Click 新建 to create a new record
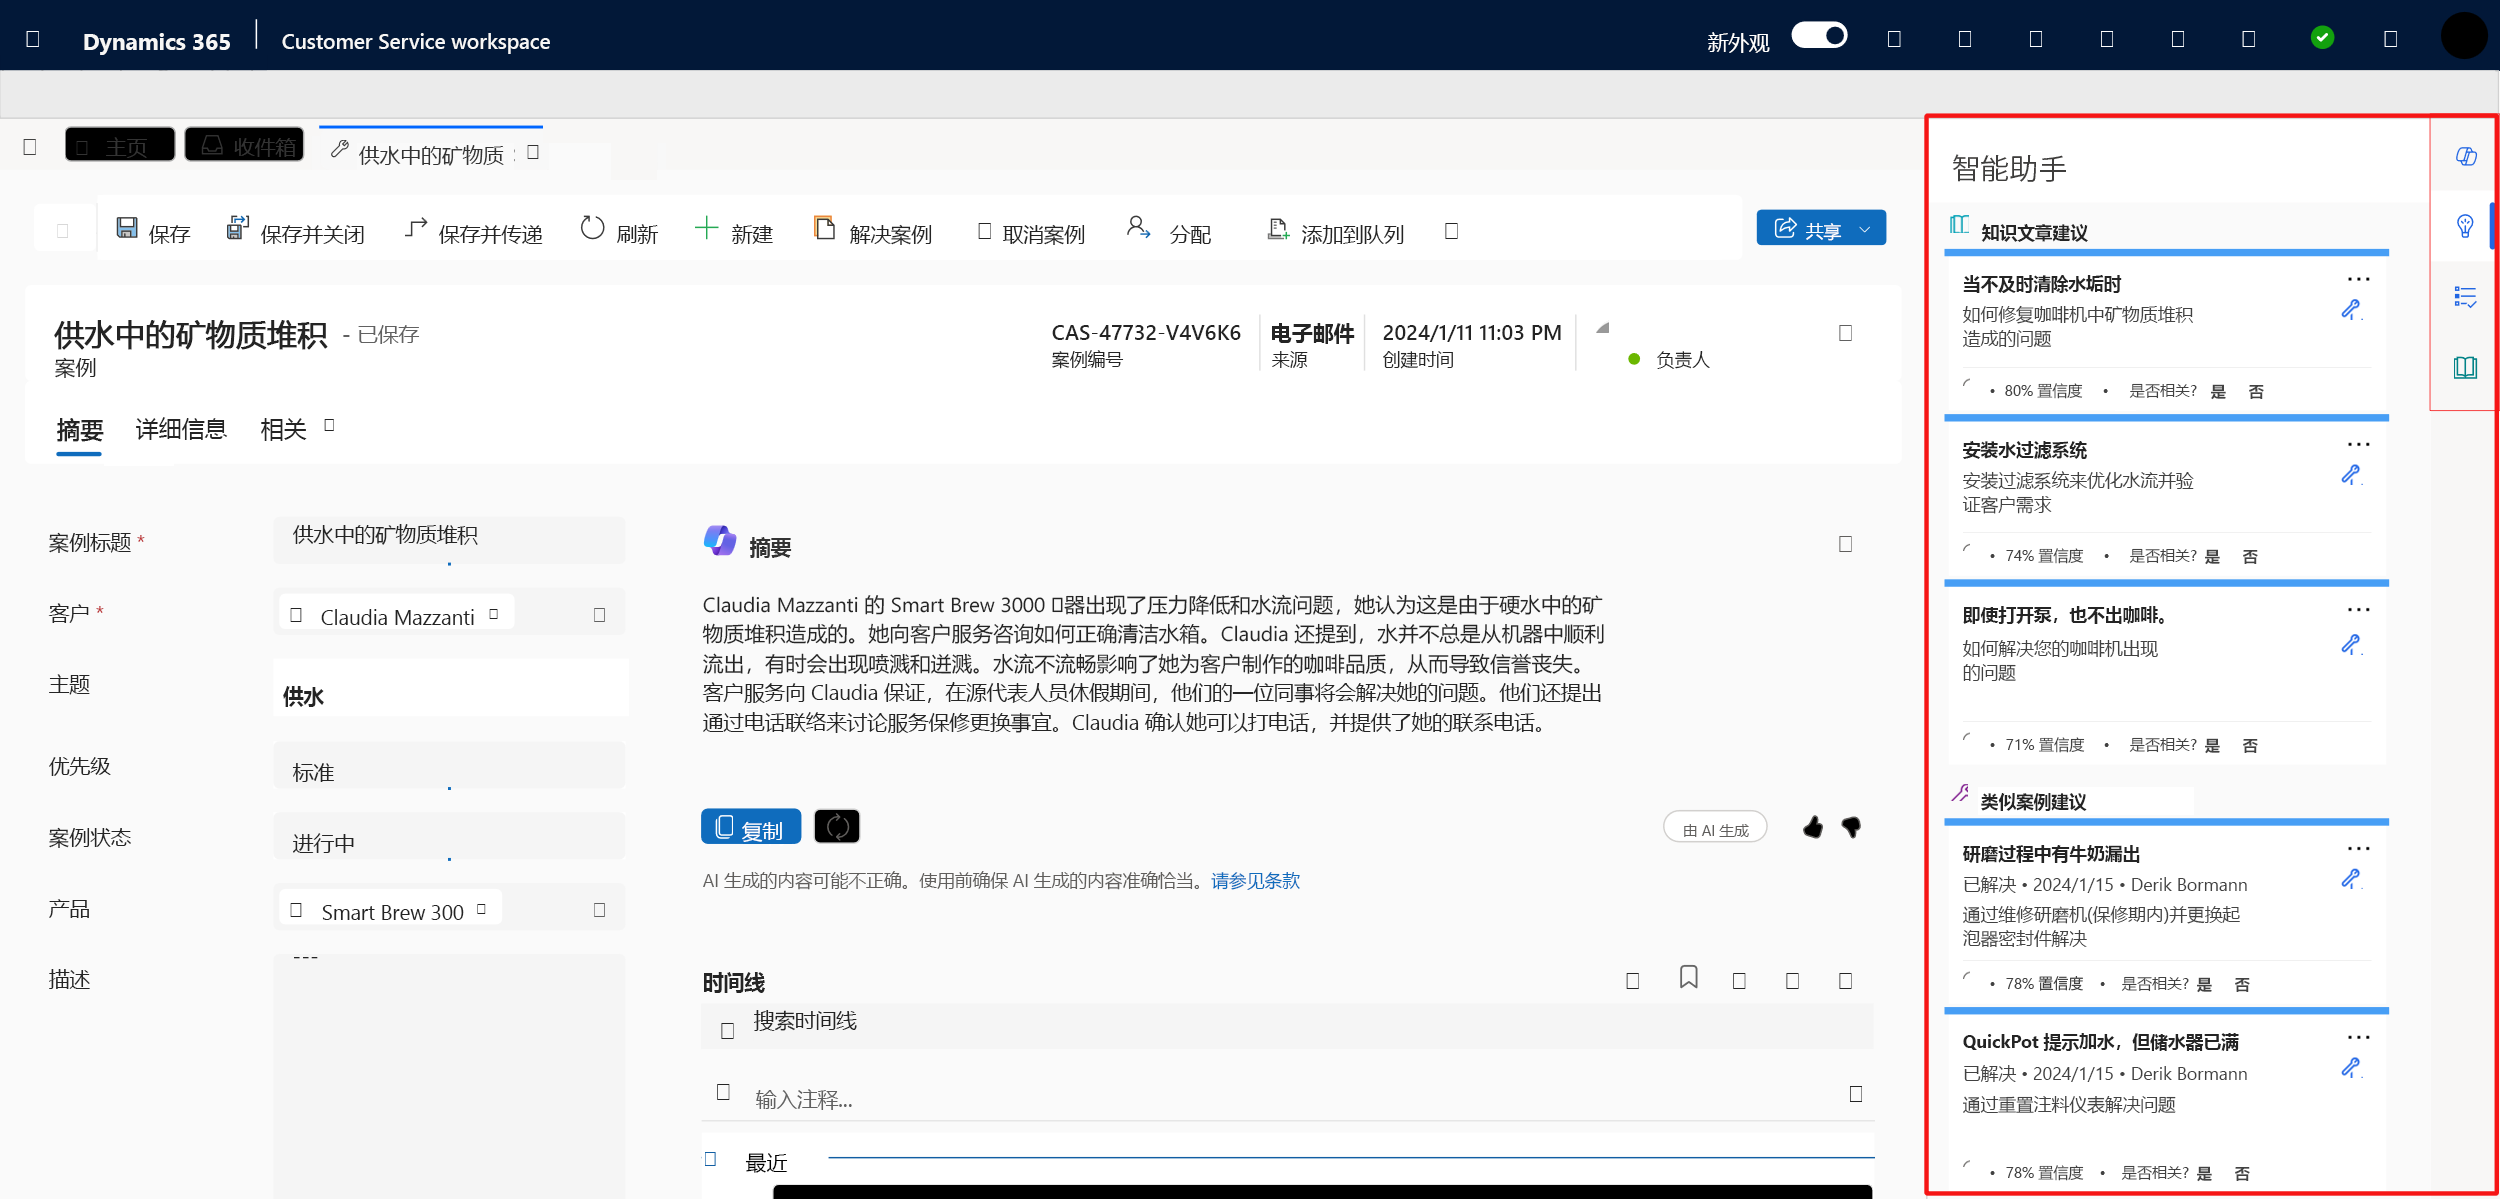This screenshot has height=1199, width=2500. [x=734, y=232]
